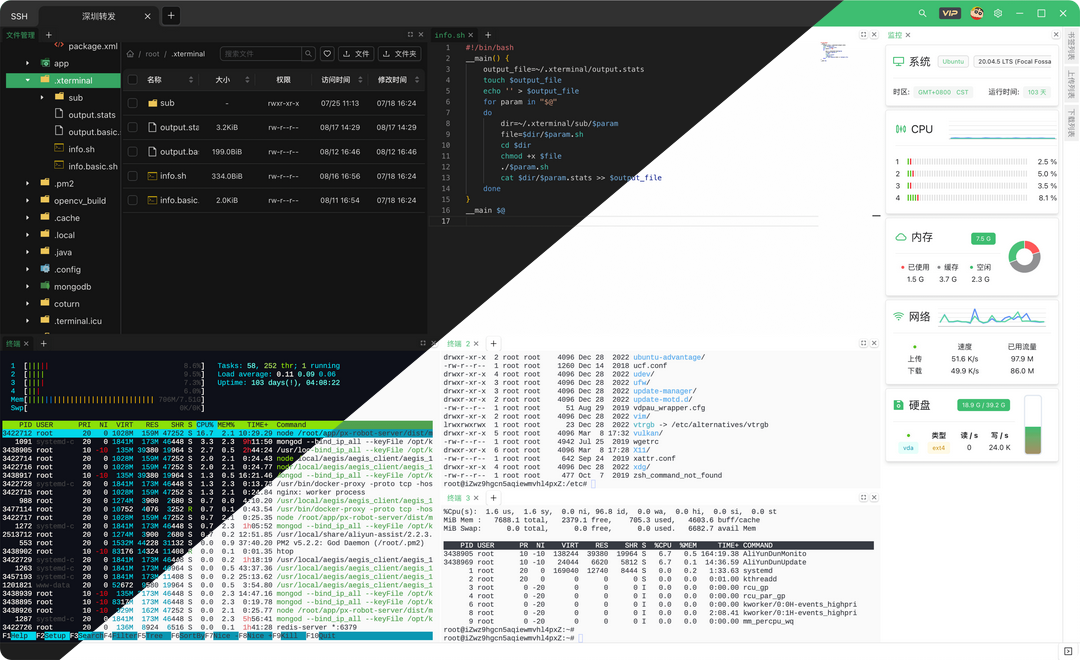Maximize the file manager panel

click(x=411, y=34)
